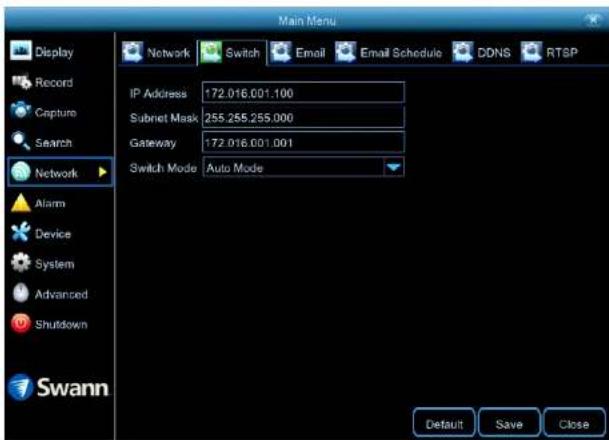The height and width of the screenshot is (440, 609).
Task: Click the Swann logo
Action: point(58,387)
